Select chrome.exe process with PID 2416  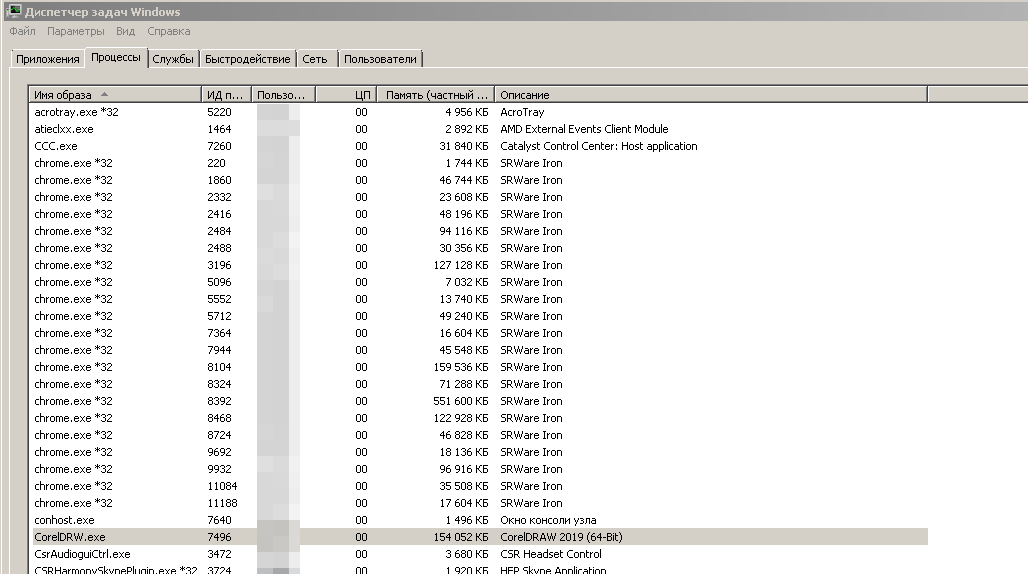tap(480, 214)
